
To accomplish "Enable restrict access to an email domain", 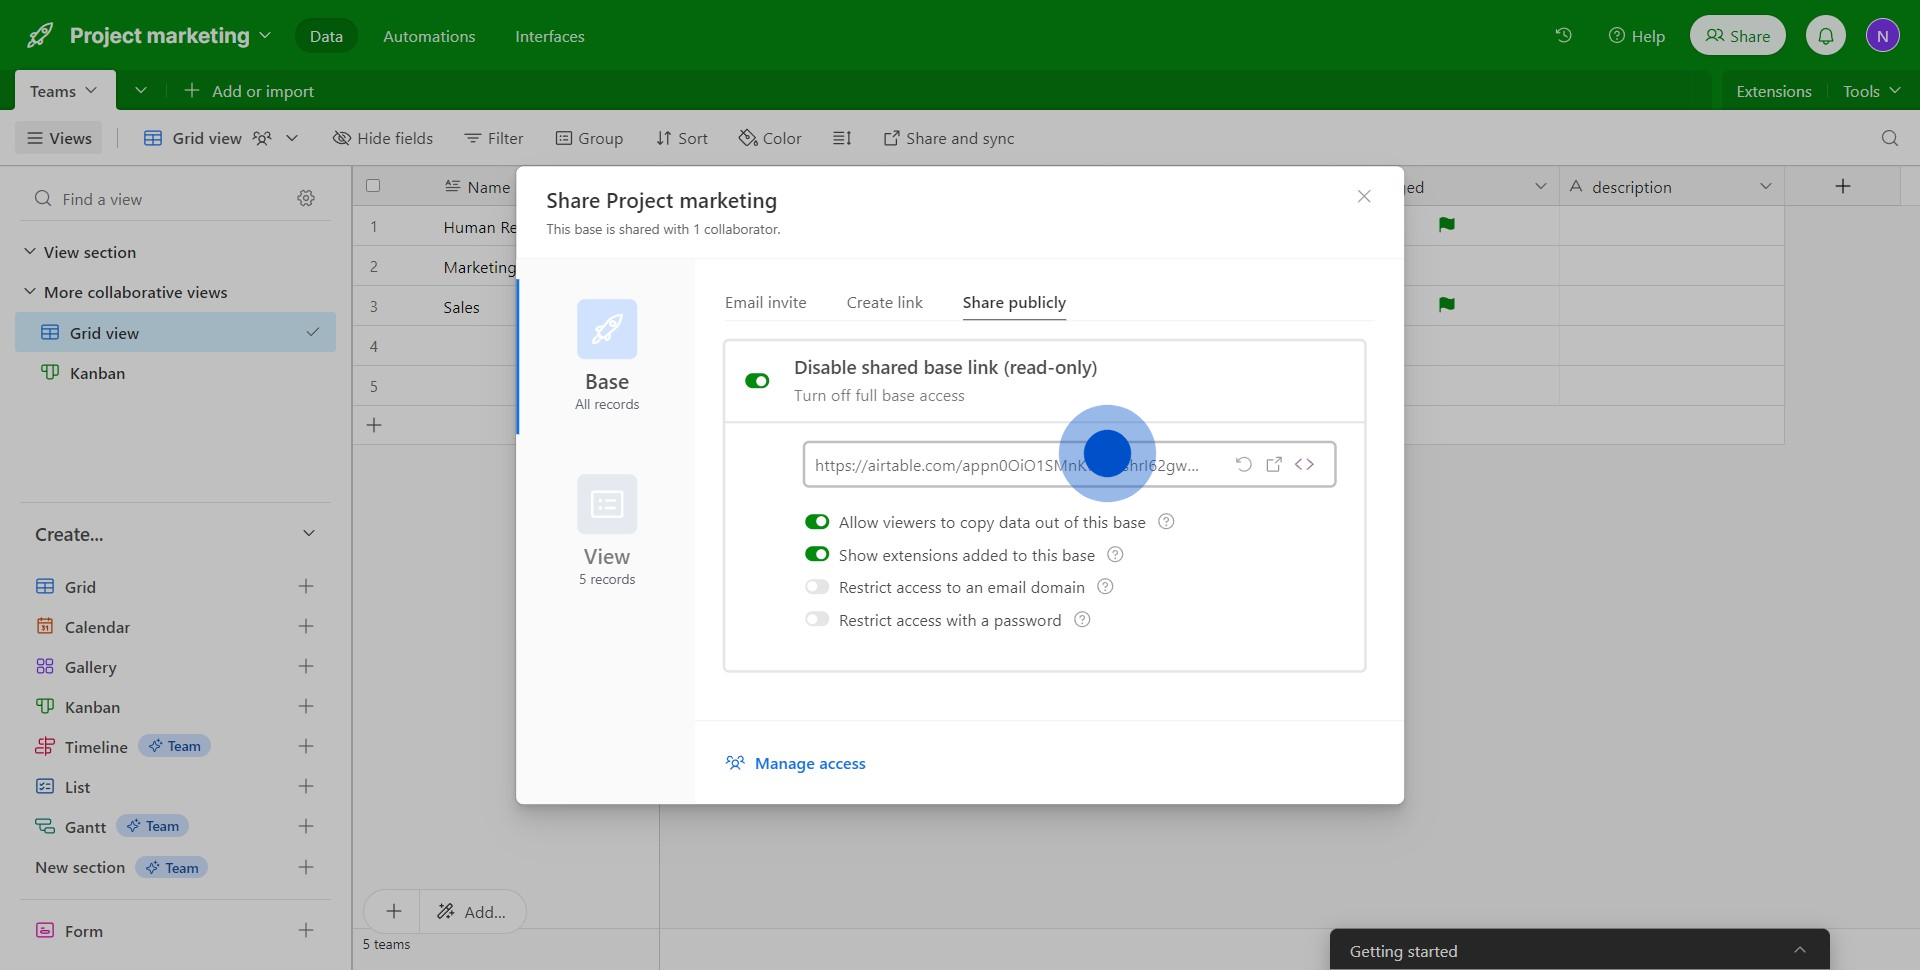I will (x=817, y=587).
